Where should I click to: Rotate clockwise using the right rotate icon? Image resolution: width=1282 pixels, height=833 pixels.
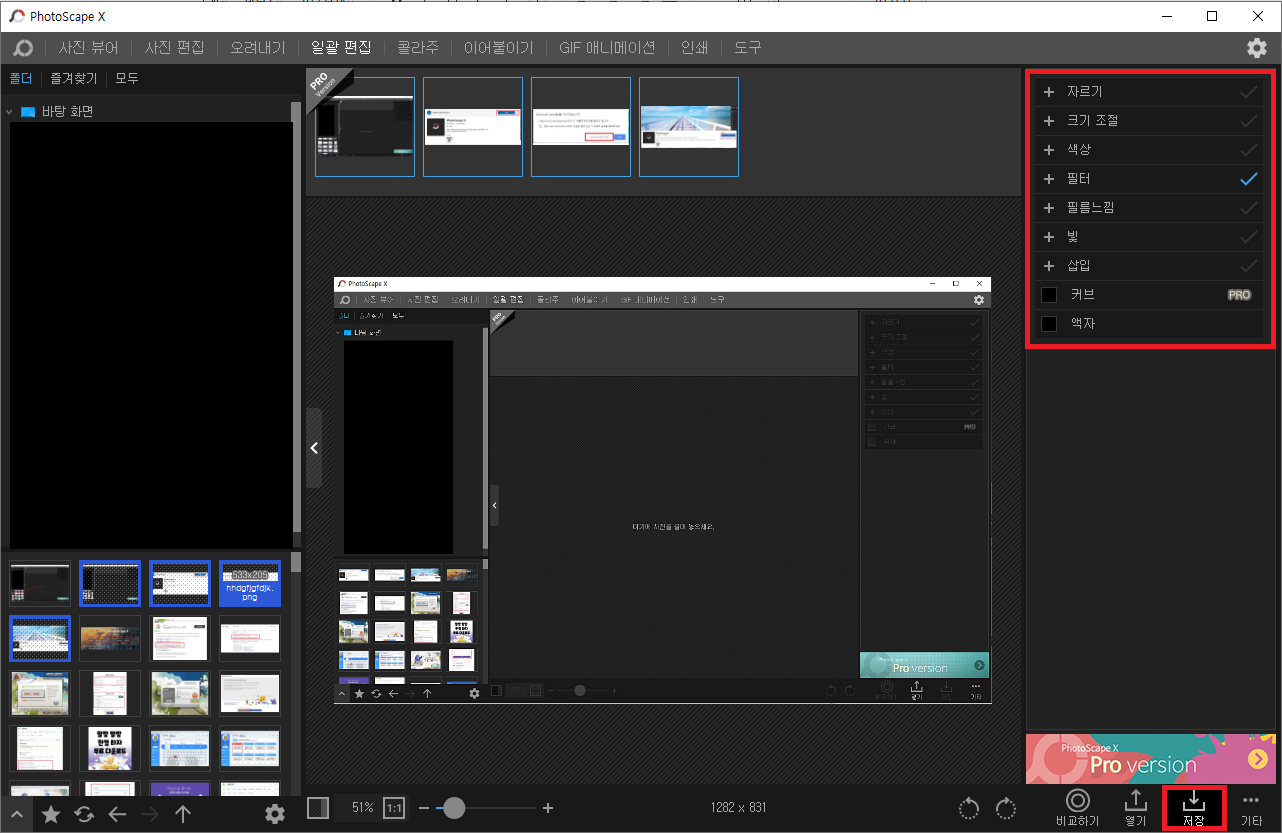click(1005, 808)
